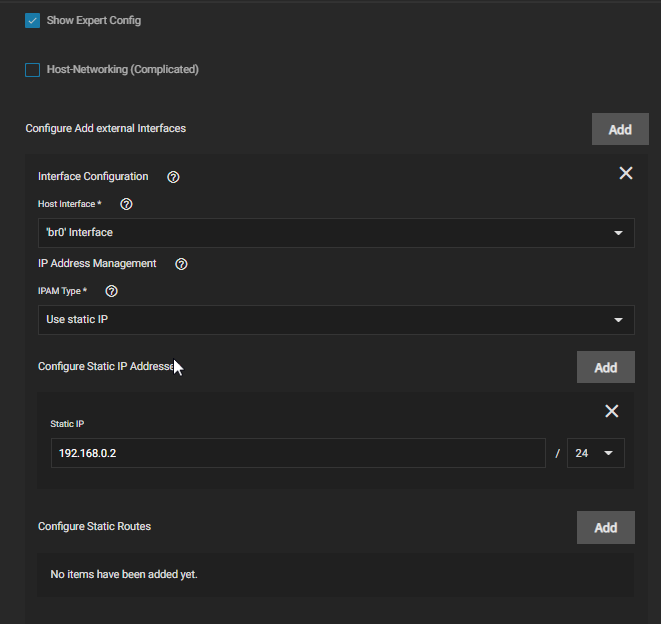This screenshot has height=624, width=661.
Task: Delete the 192.168.0.2 static IP entry
Action: click(611, 411)
